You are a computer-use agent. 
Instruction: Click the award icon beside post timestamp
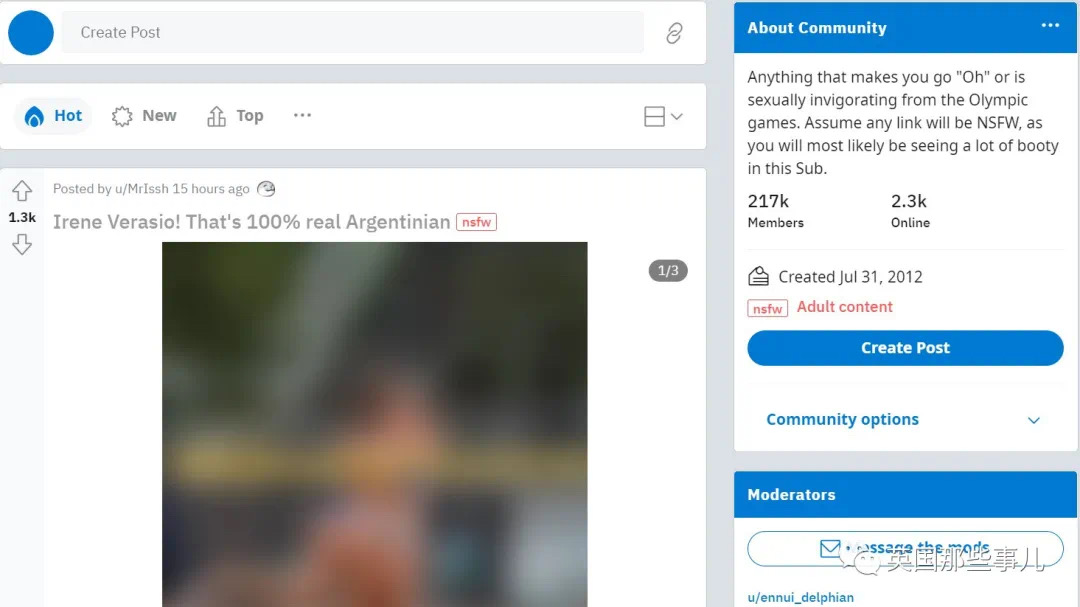coord(266,189)
